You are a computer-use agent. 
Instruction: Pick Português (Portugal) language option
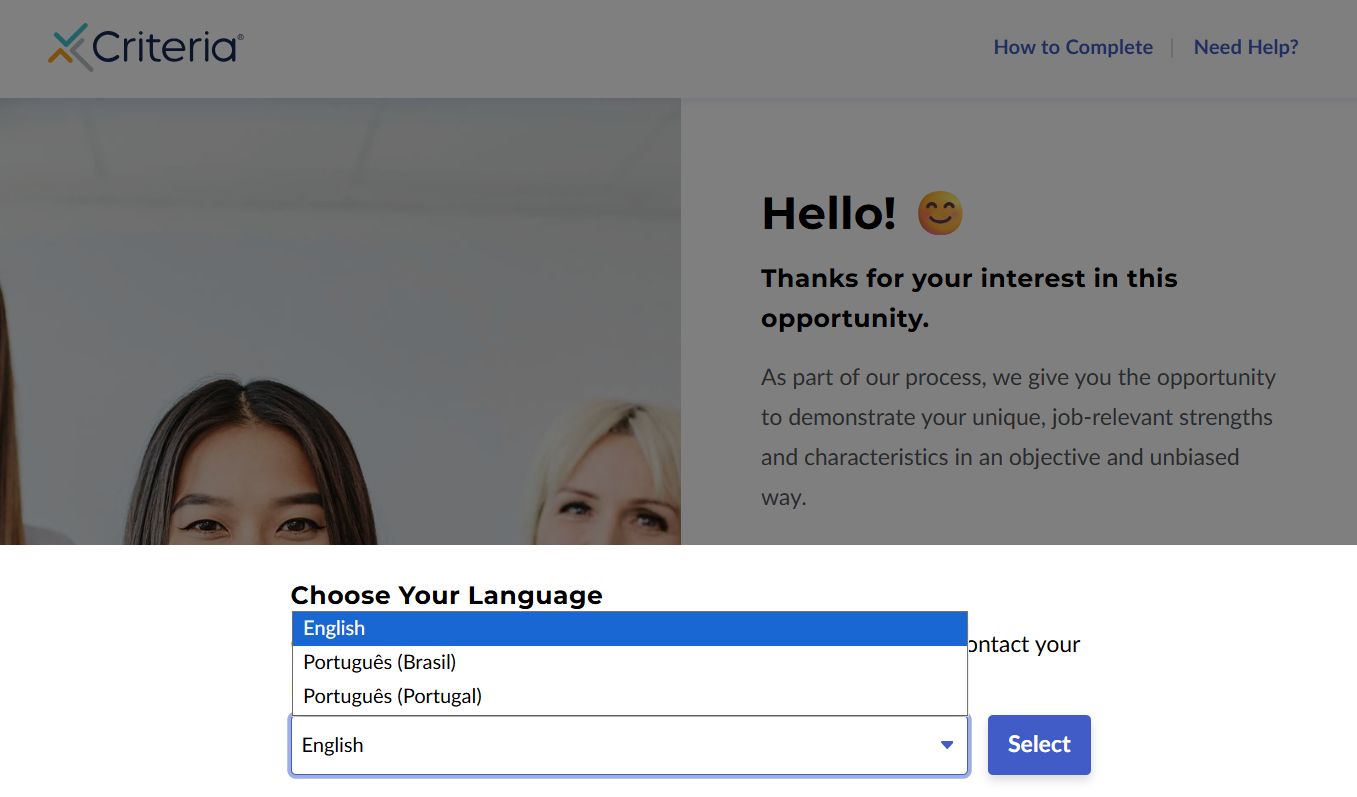630,696
